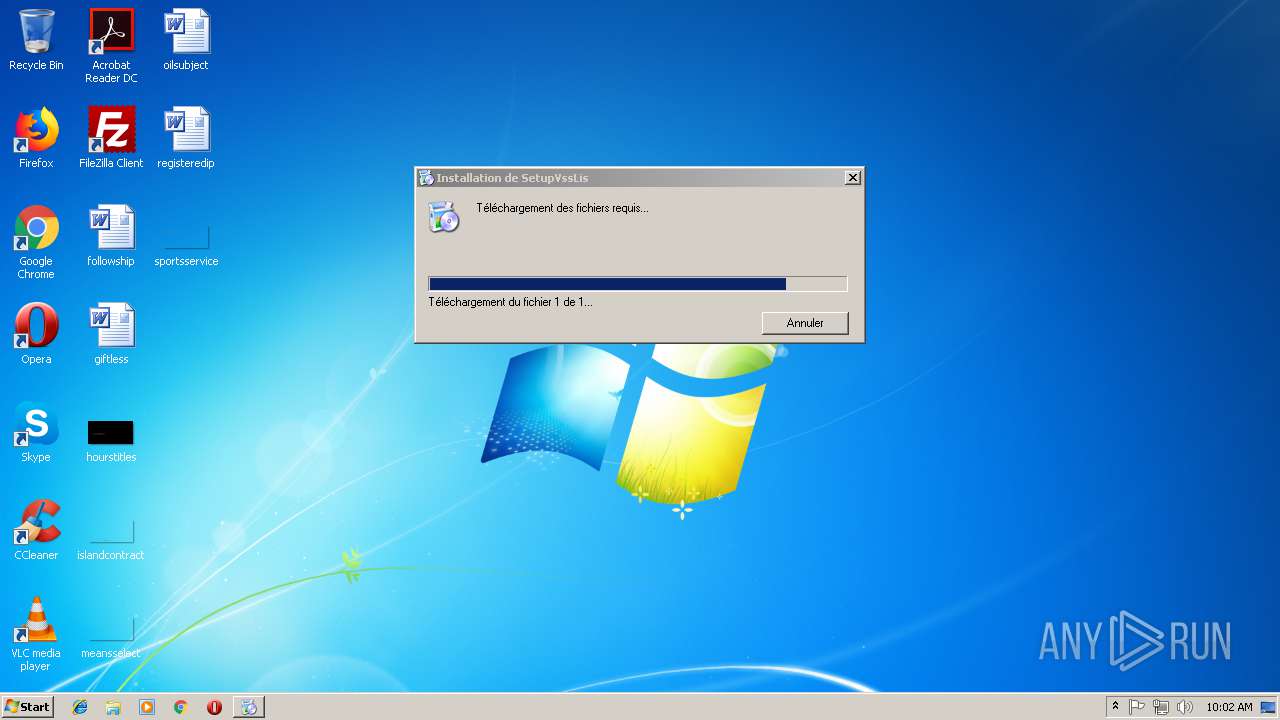The height and width of the screenshot is (720, 1280).
Task: Click 'Téléchargement des fichiers requis...' text
Action: click(562, 208)
